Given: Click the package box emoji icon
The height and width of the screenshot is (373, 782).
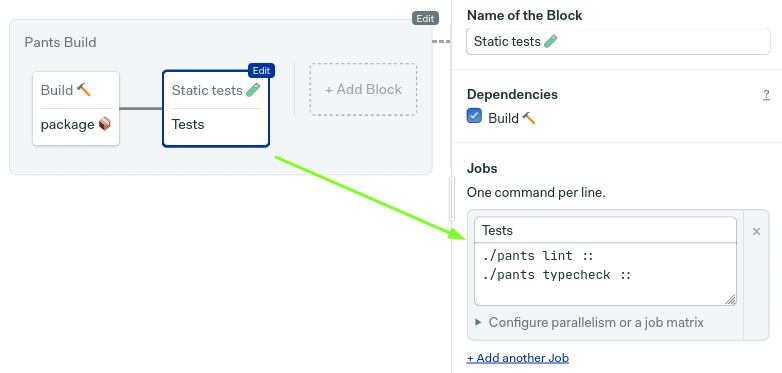Looking at the screenshot, I should (x=105, y=124).
